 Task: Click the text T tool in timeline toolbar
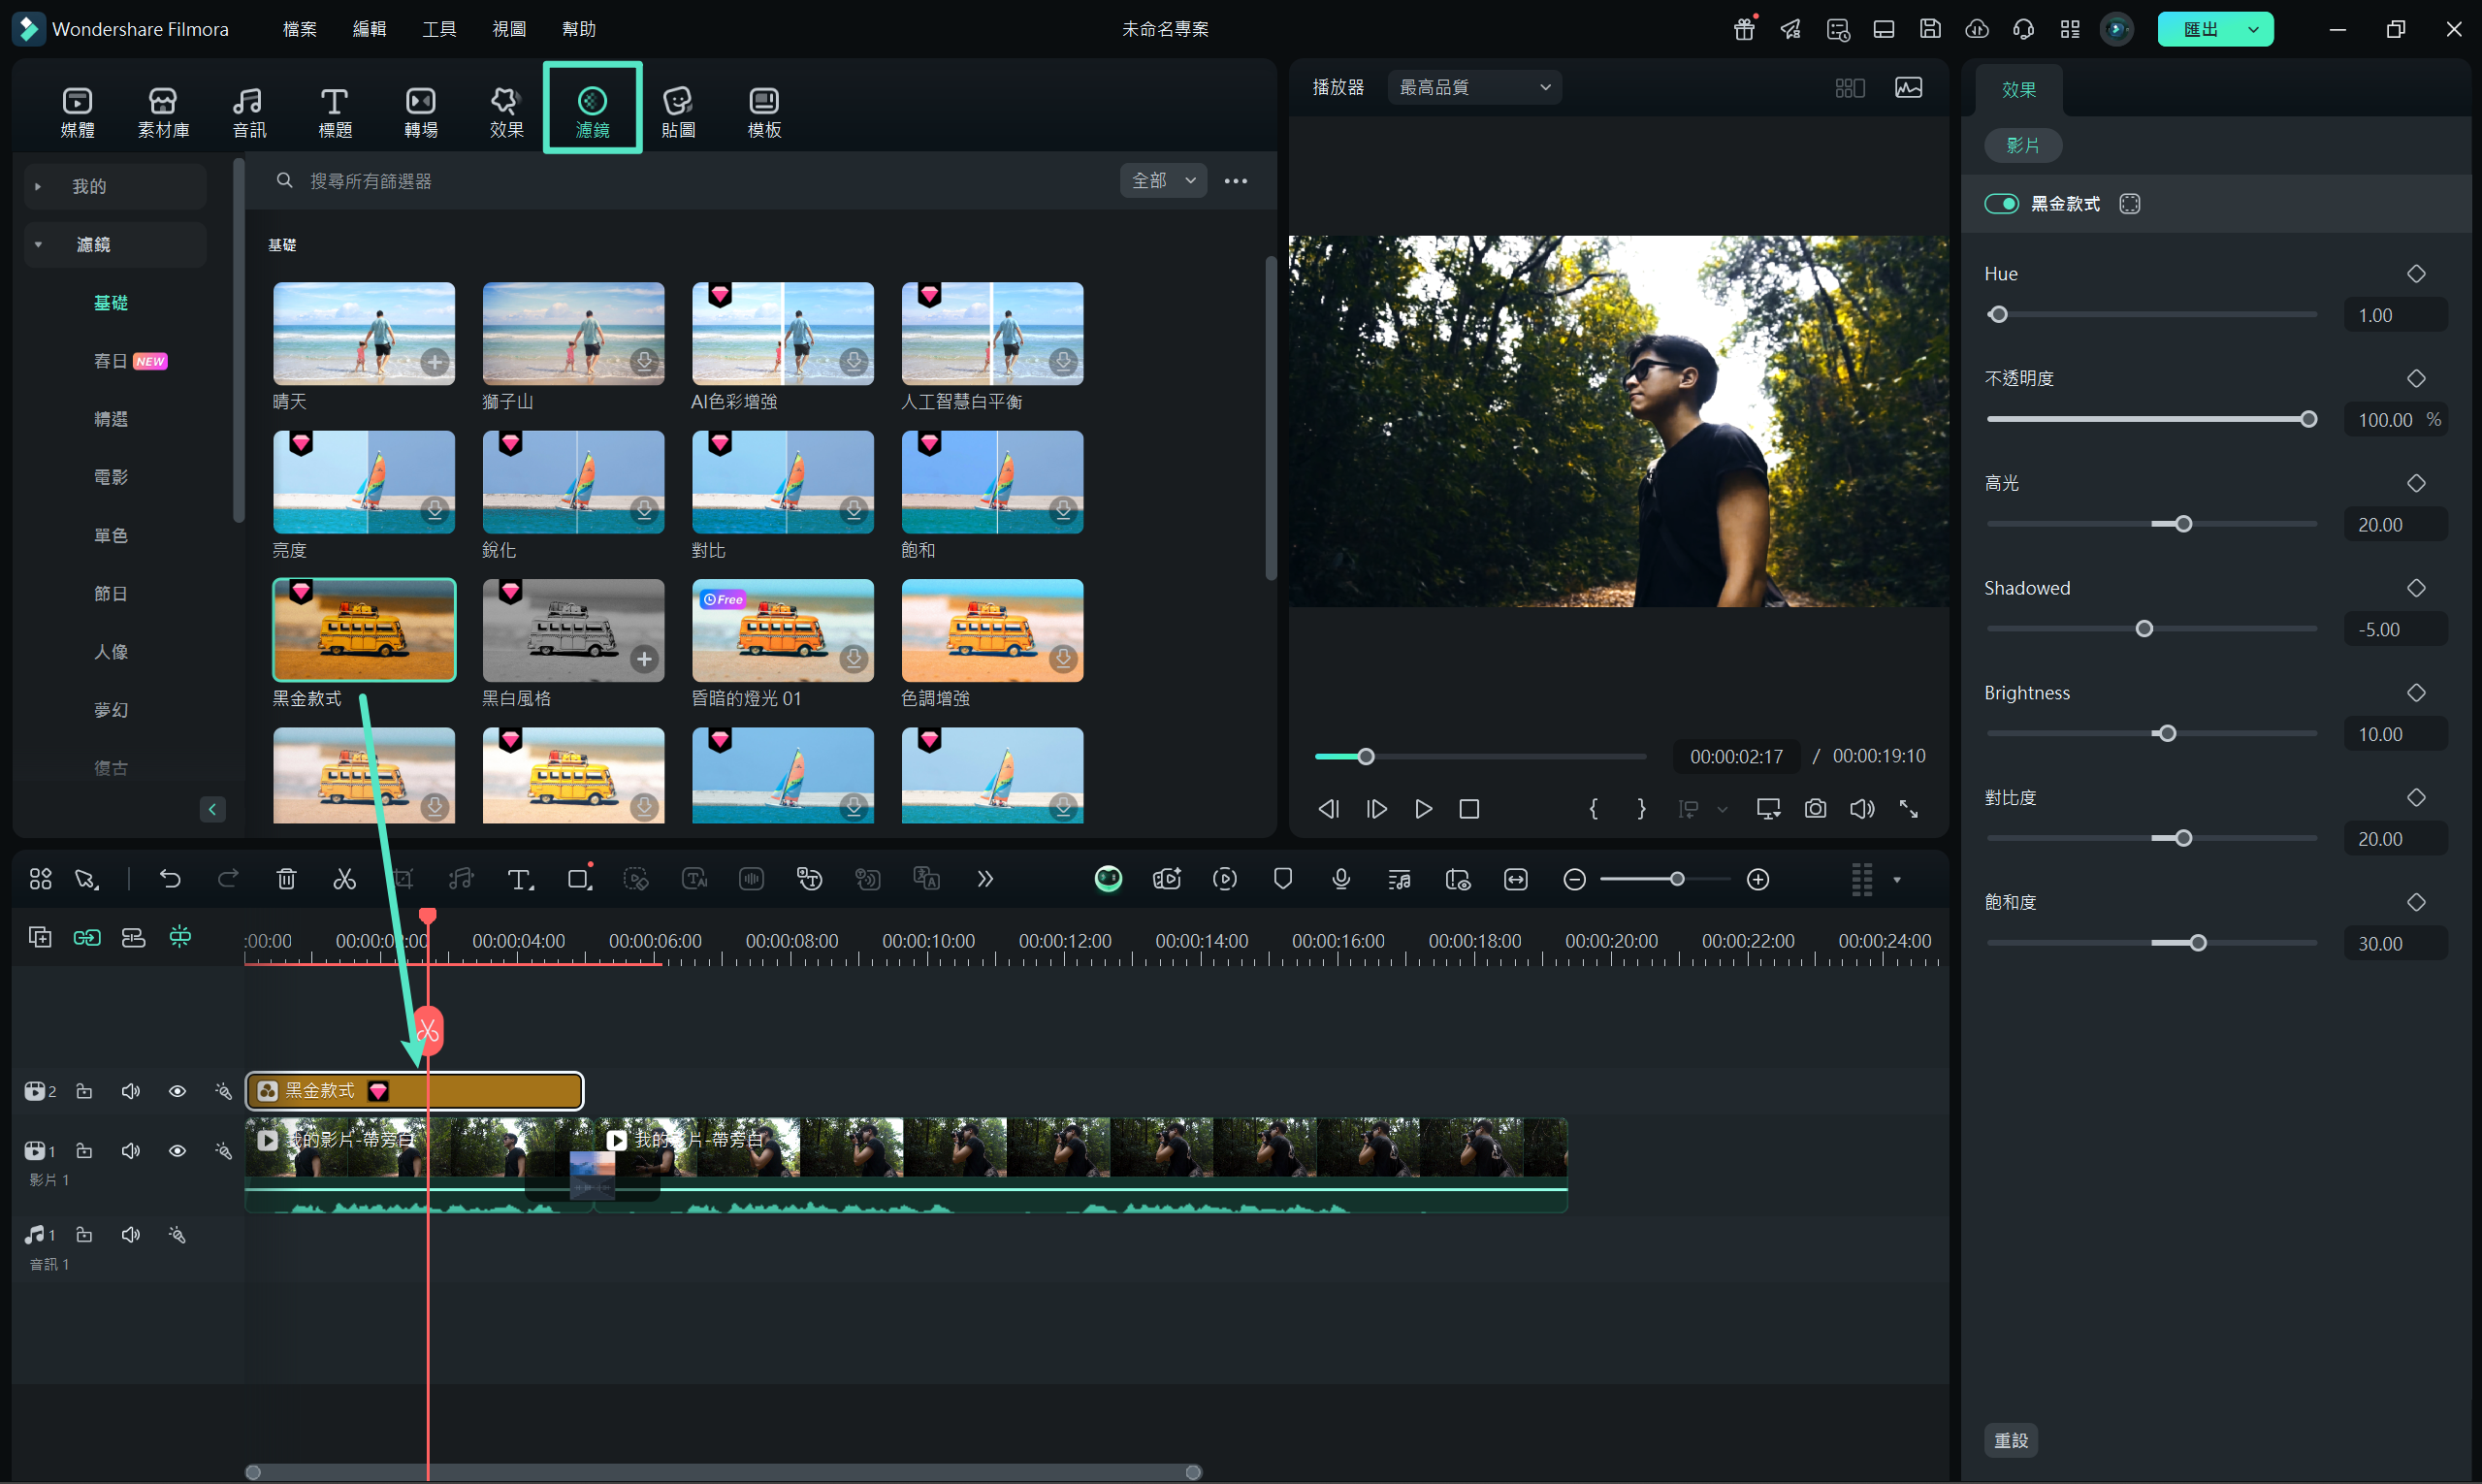(519, 879)
